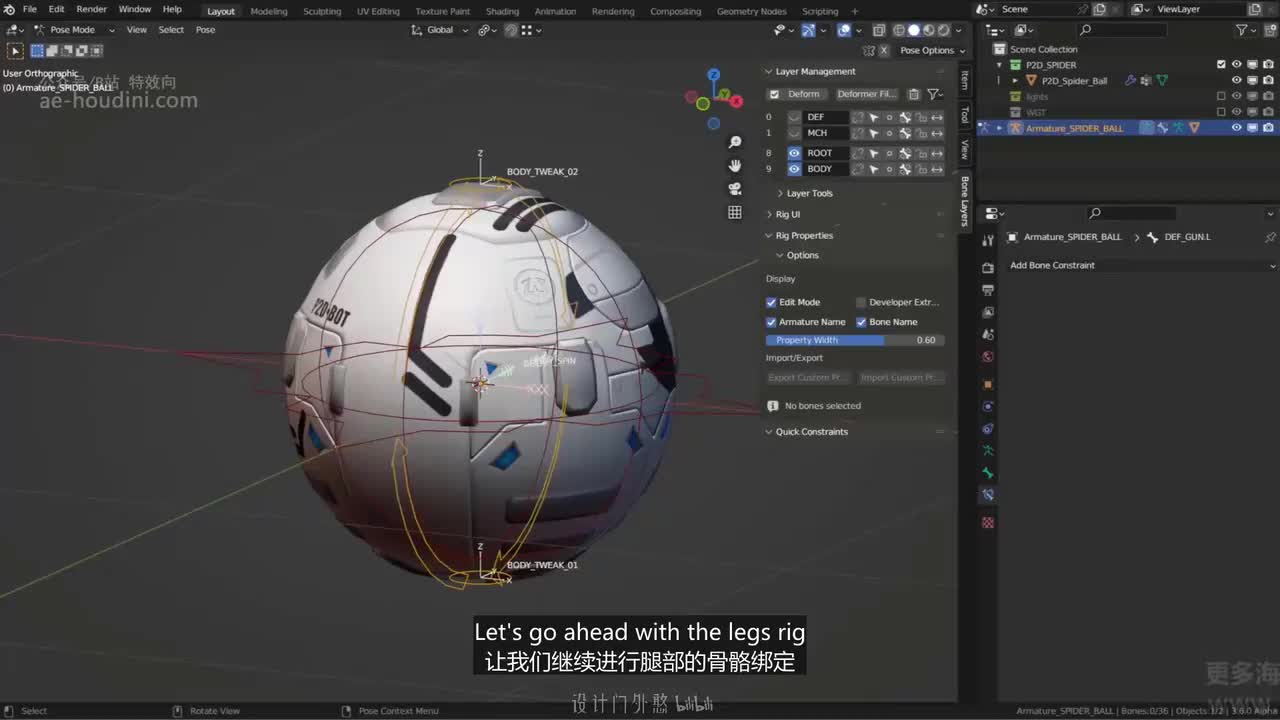Toggle P2D_SPIDER collection exclude checkbox
This screenshot has height=720, width=1280.
(x=1221, y=65)
